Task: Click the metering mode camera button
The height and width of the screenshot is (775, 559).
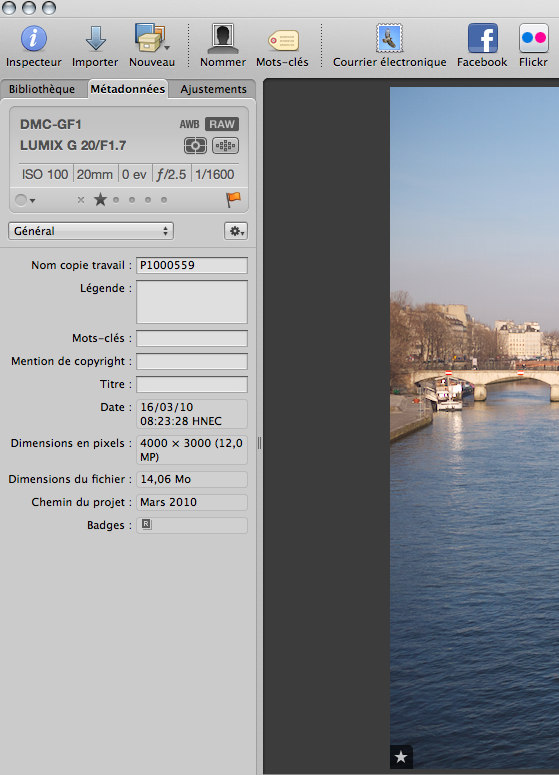Action: point(195,145)
